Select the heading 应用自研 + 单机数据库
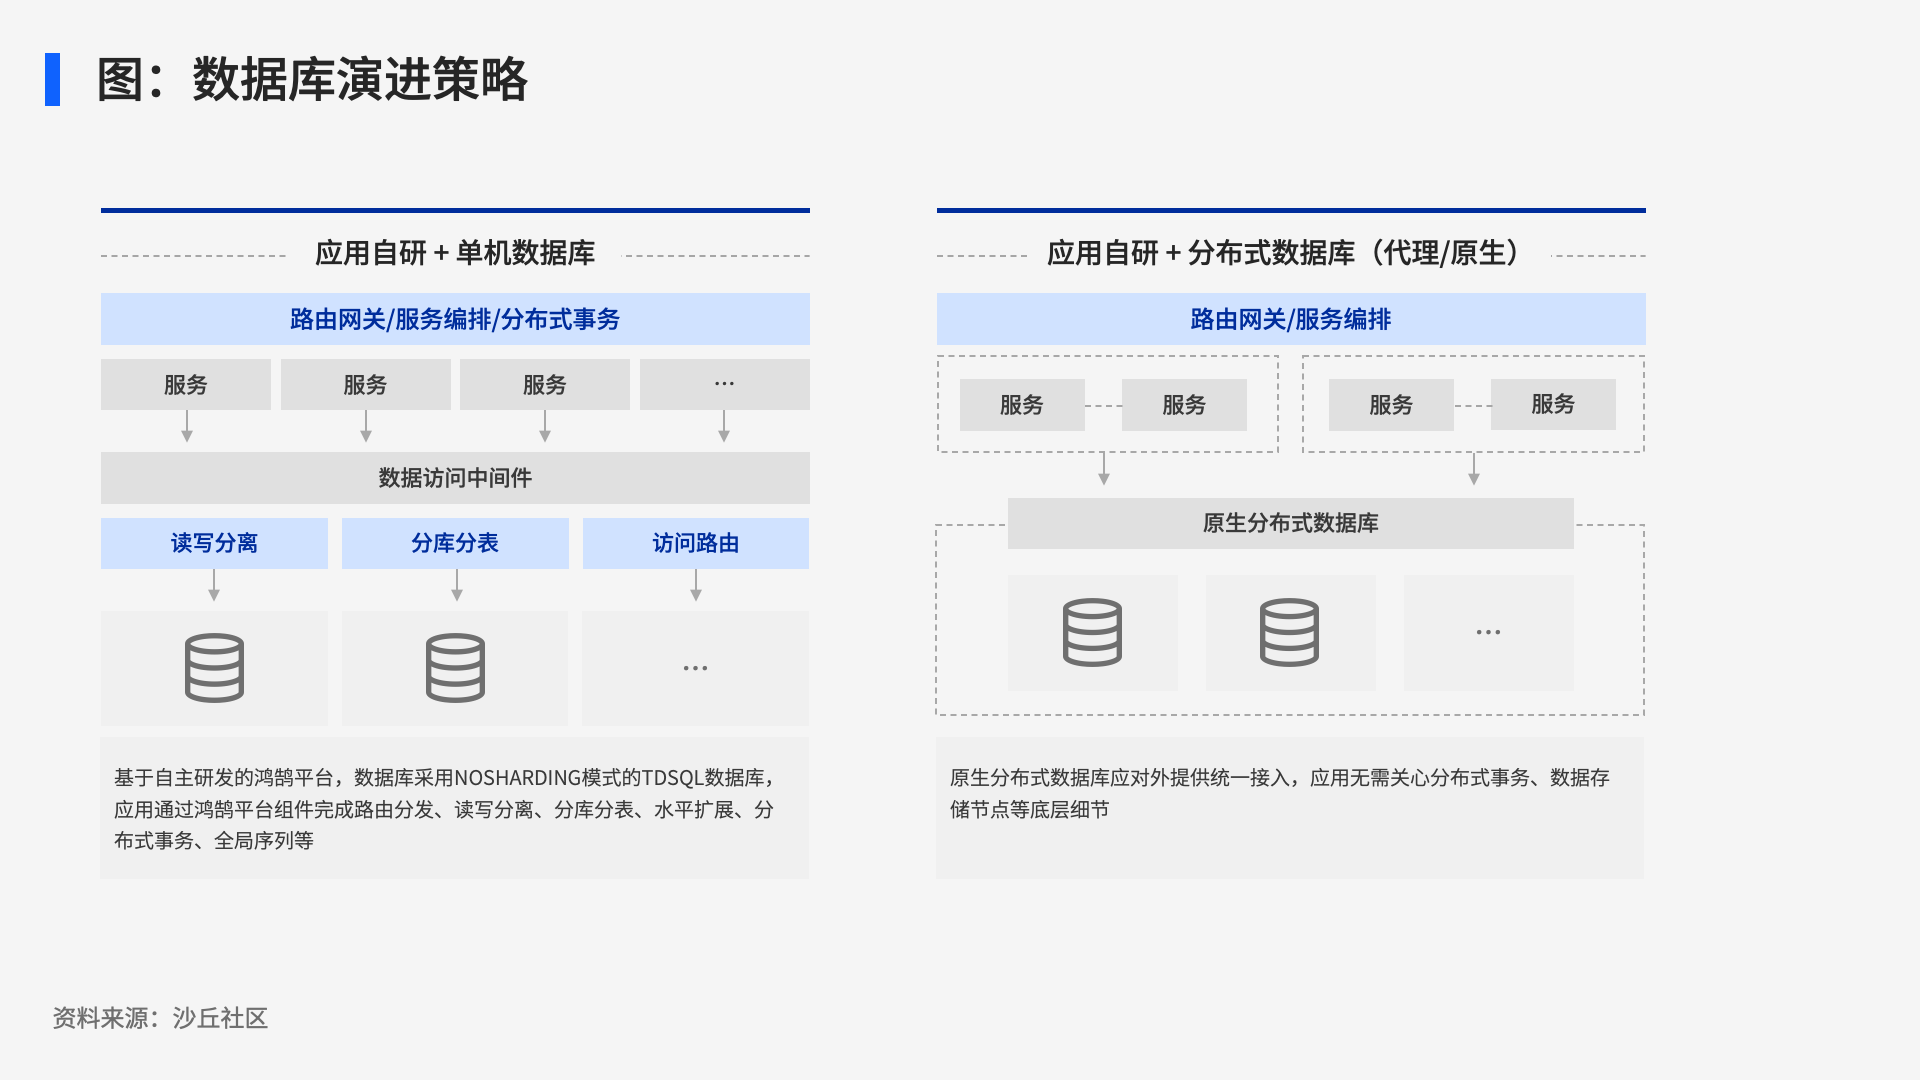The width and height of the screenshot is (1920, 1080). coord(455,253)
